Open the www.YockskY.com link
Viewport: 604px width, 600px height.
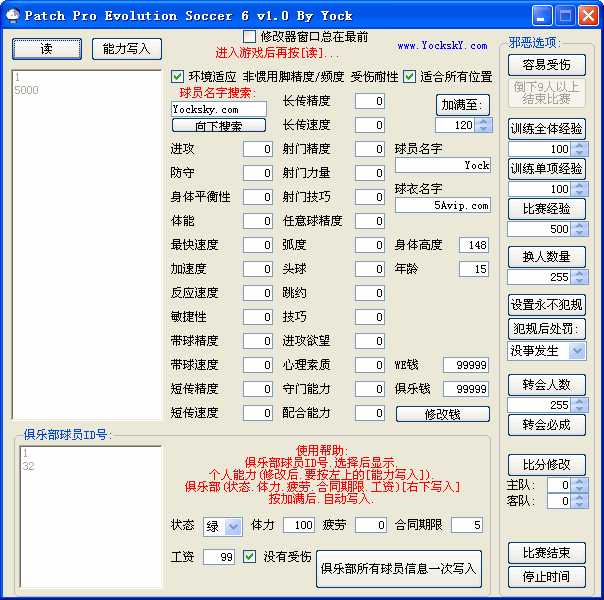[442, 46]
